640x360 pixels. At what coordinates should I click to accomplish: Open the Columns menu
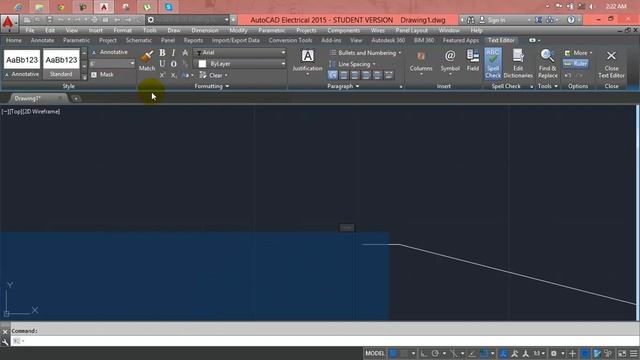[421, 61]
